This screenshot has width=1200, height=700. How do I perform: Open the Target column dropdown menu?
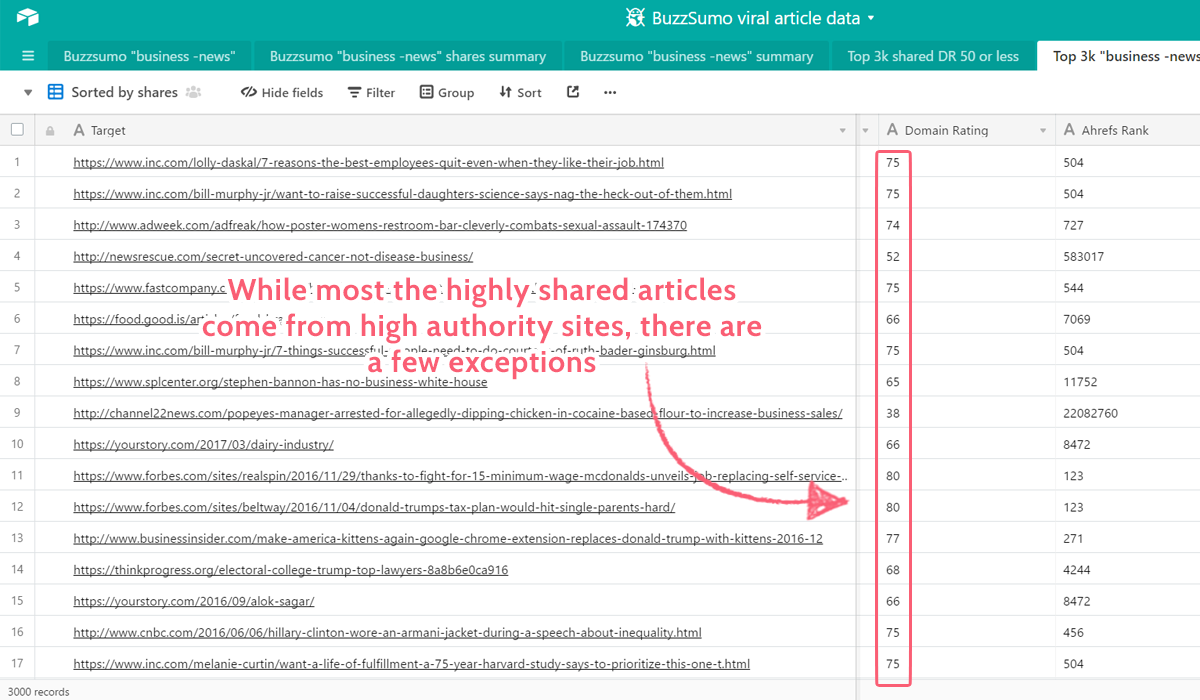point(843,131)
